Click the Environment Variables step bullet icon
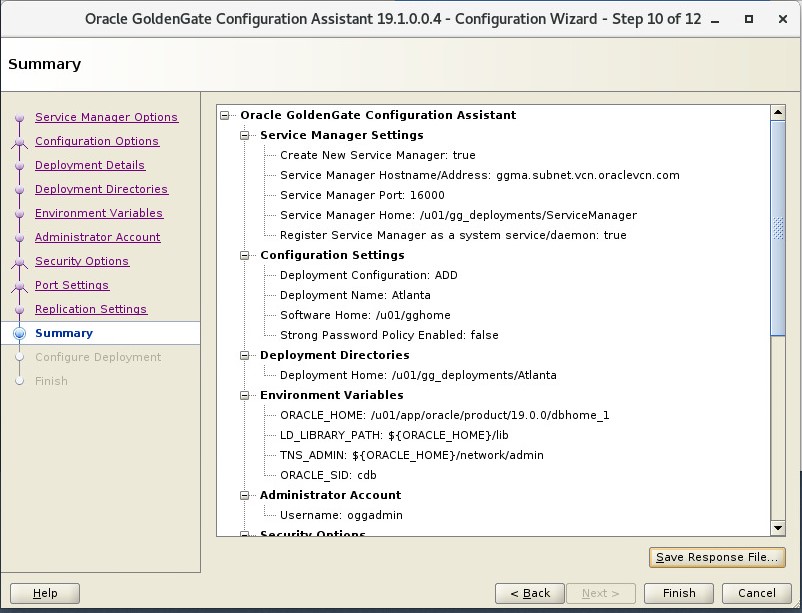Viewport: 802px width, 613px height. pos(19,214)
